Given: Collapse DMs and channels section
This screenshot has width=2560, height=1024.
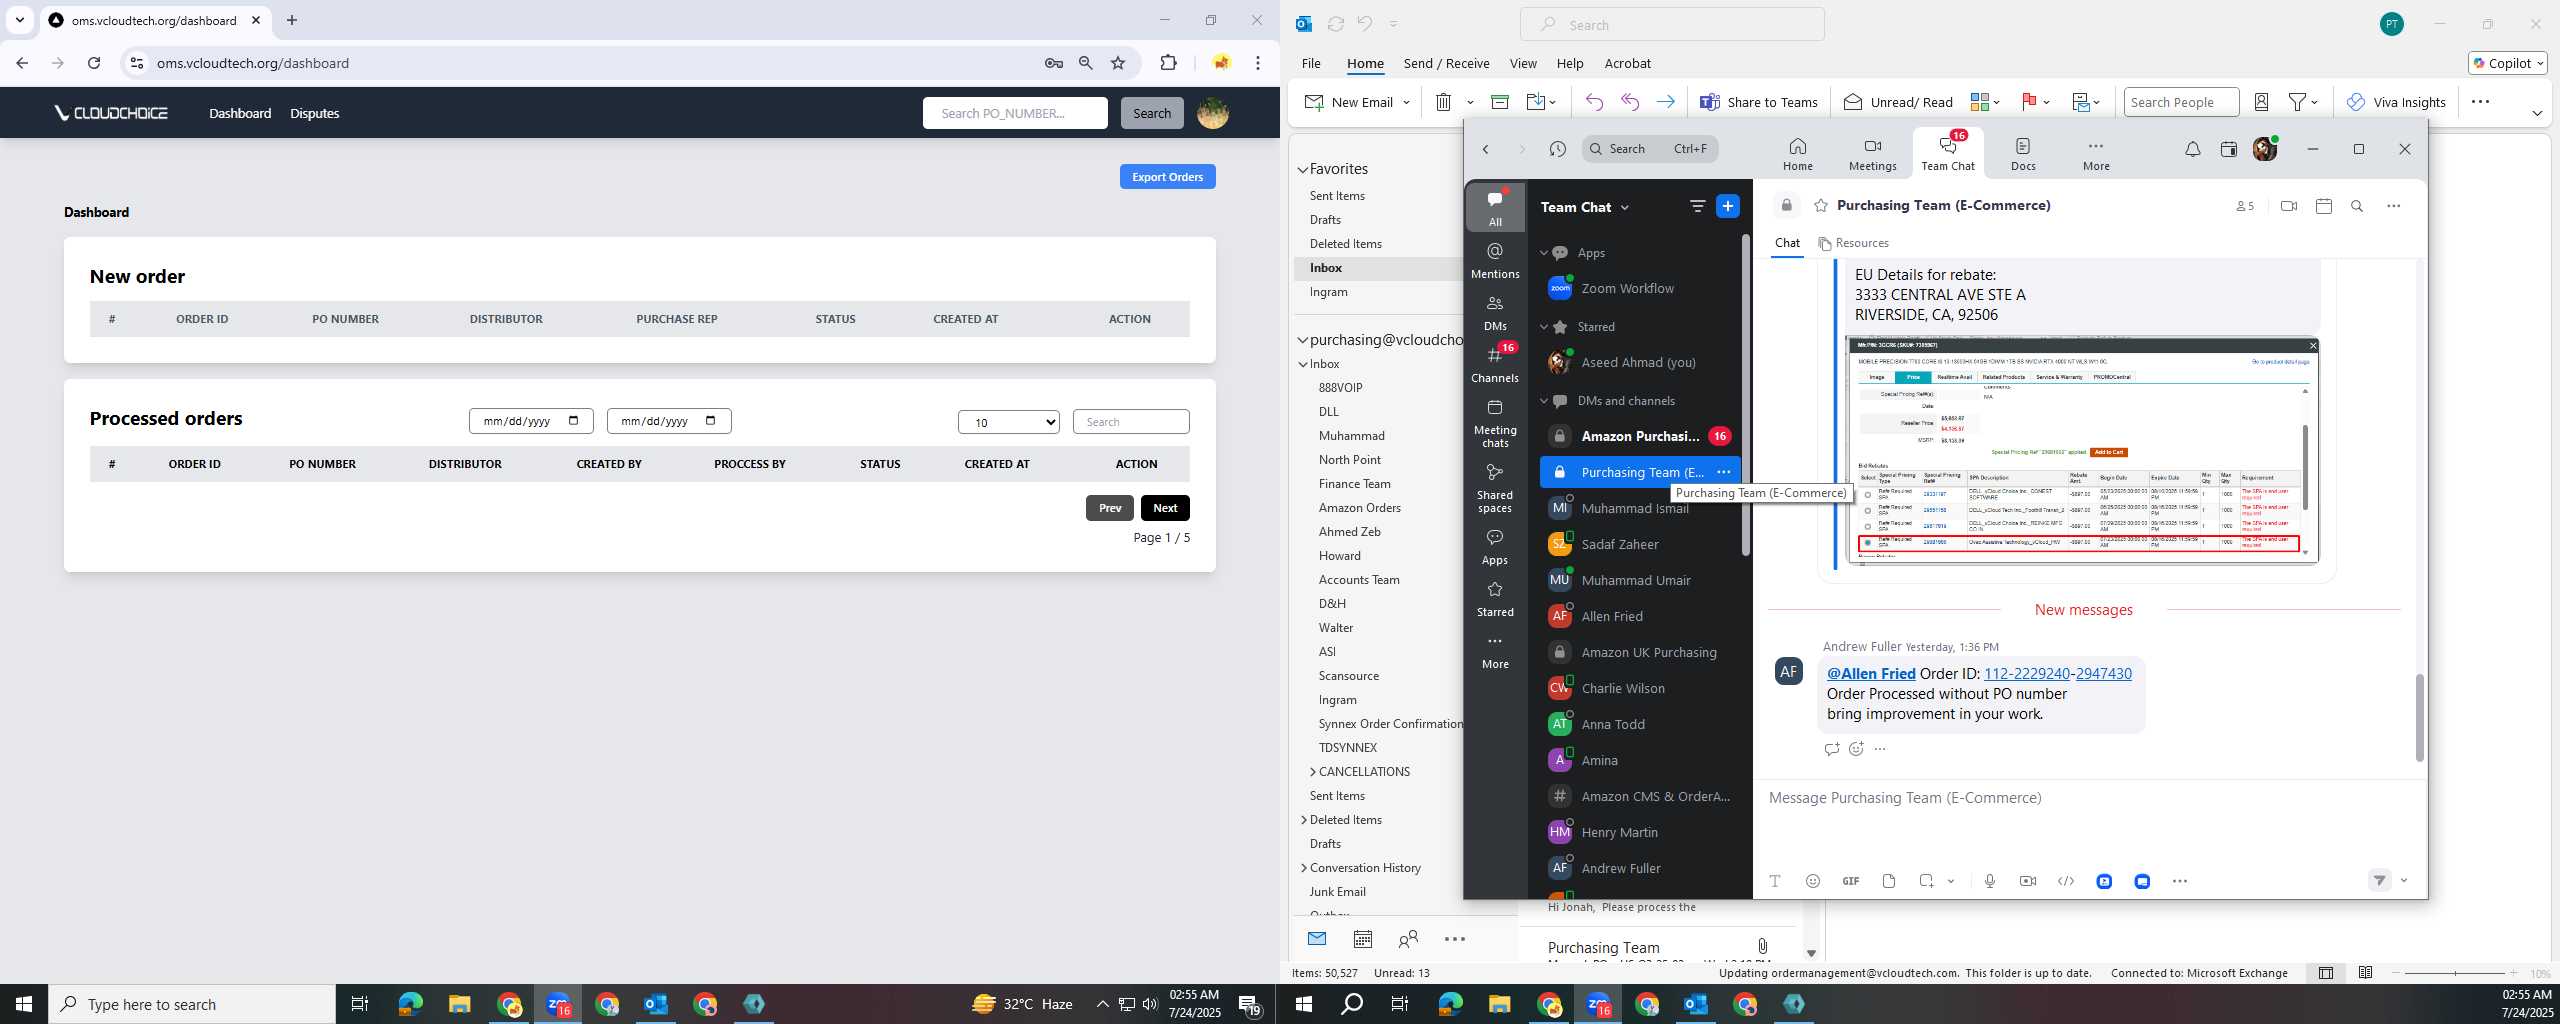Looking at the screenshot, I should click(x=1544, y=401).
